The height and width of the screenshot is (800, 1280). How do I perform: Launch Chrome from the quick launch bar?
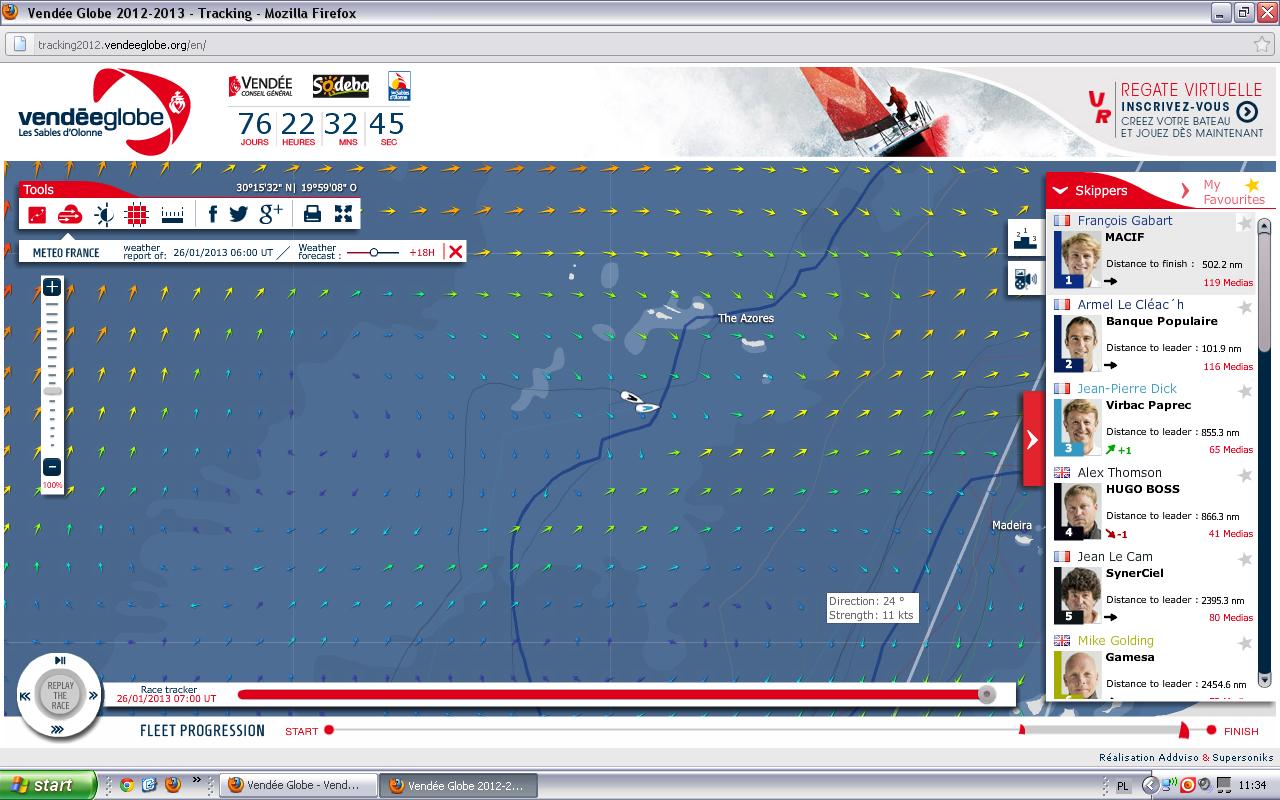click(x=127, y=785)
